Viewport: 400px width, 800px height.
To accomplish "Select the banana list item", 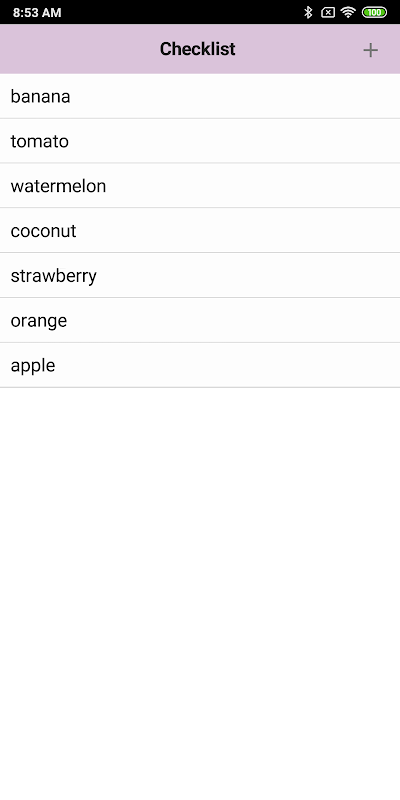I will tap(200, 96).
